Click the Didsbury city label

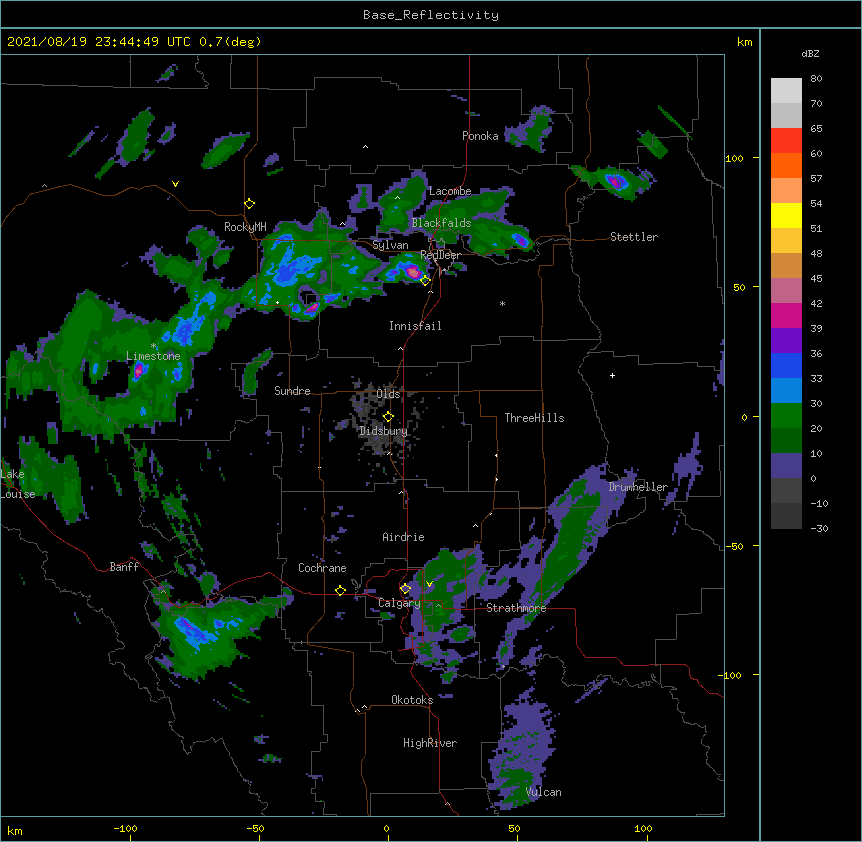pyautogui.click(x=383, y=431)
